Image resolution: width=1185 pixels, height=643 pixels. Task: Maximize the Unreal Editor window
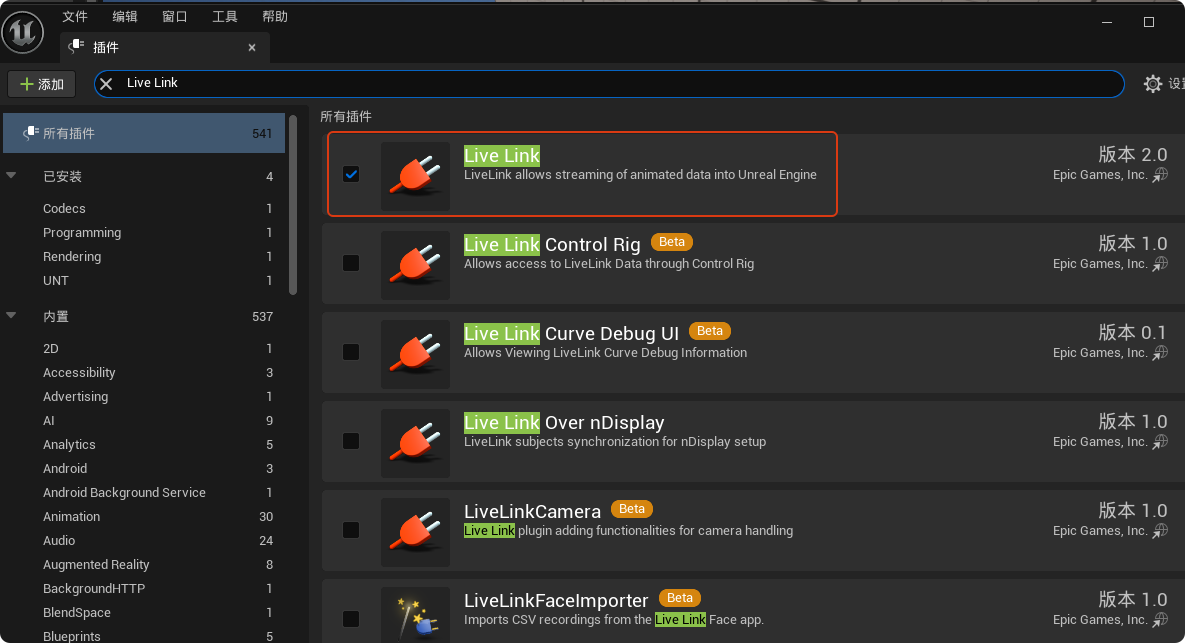(x=1149, y=22)
